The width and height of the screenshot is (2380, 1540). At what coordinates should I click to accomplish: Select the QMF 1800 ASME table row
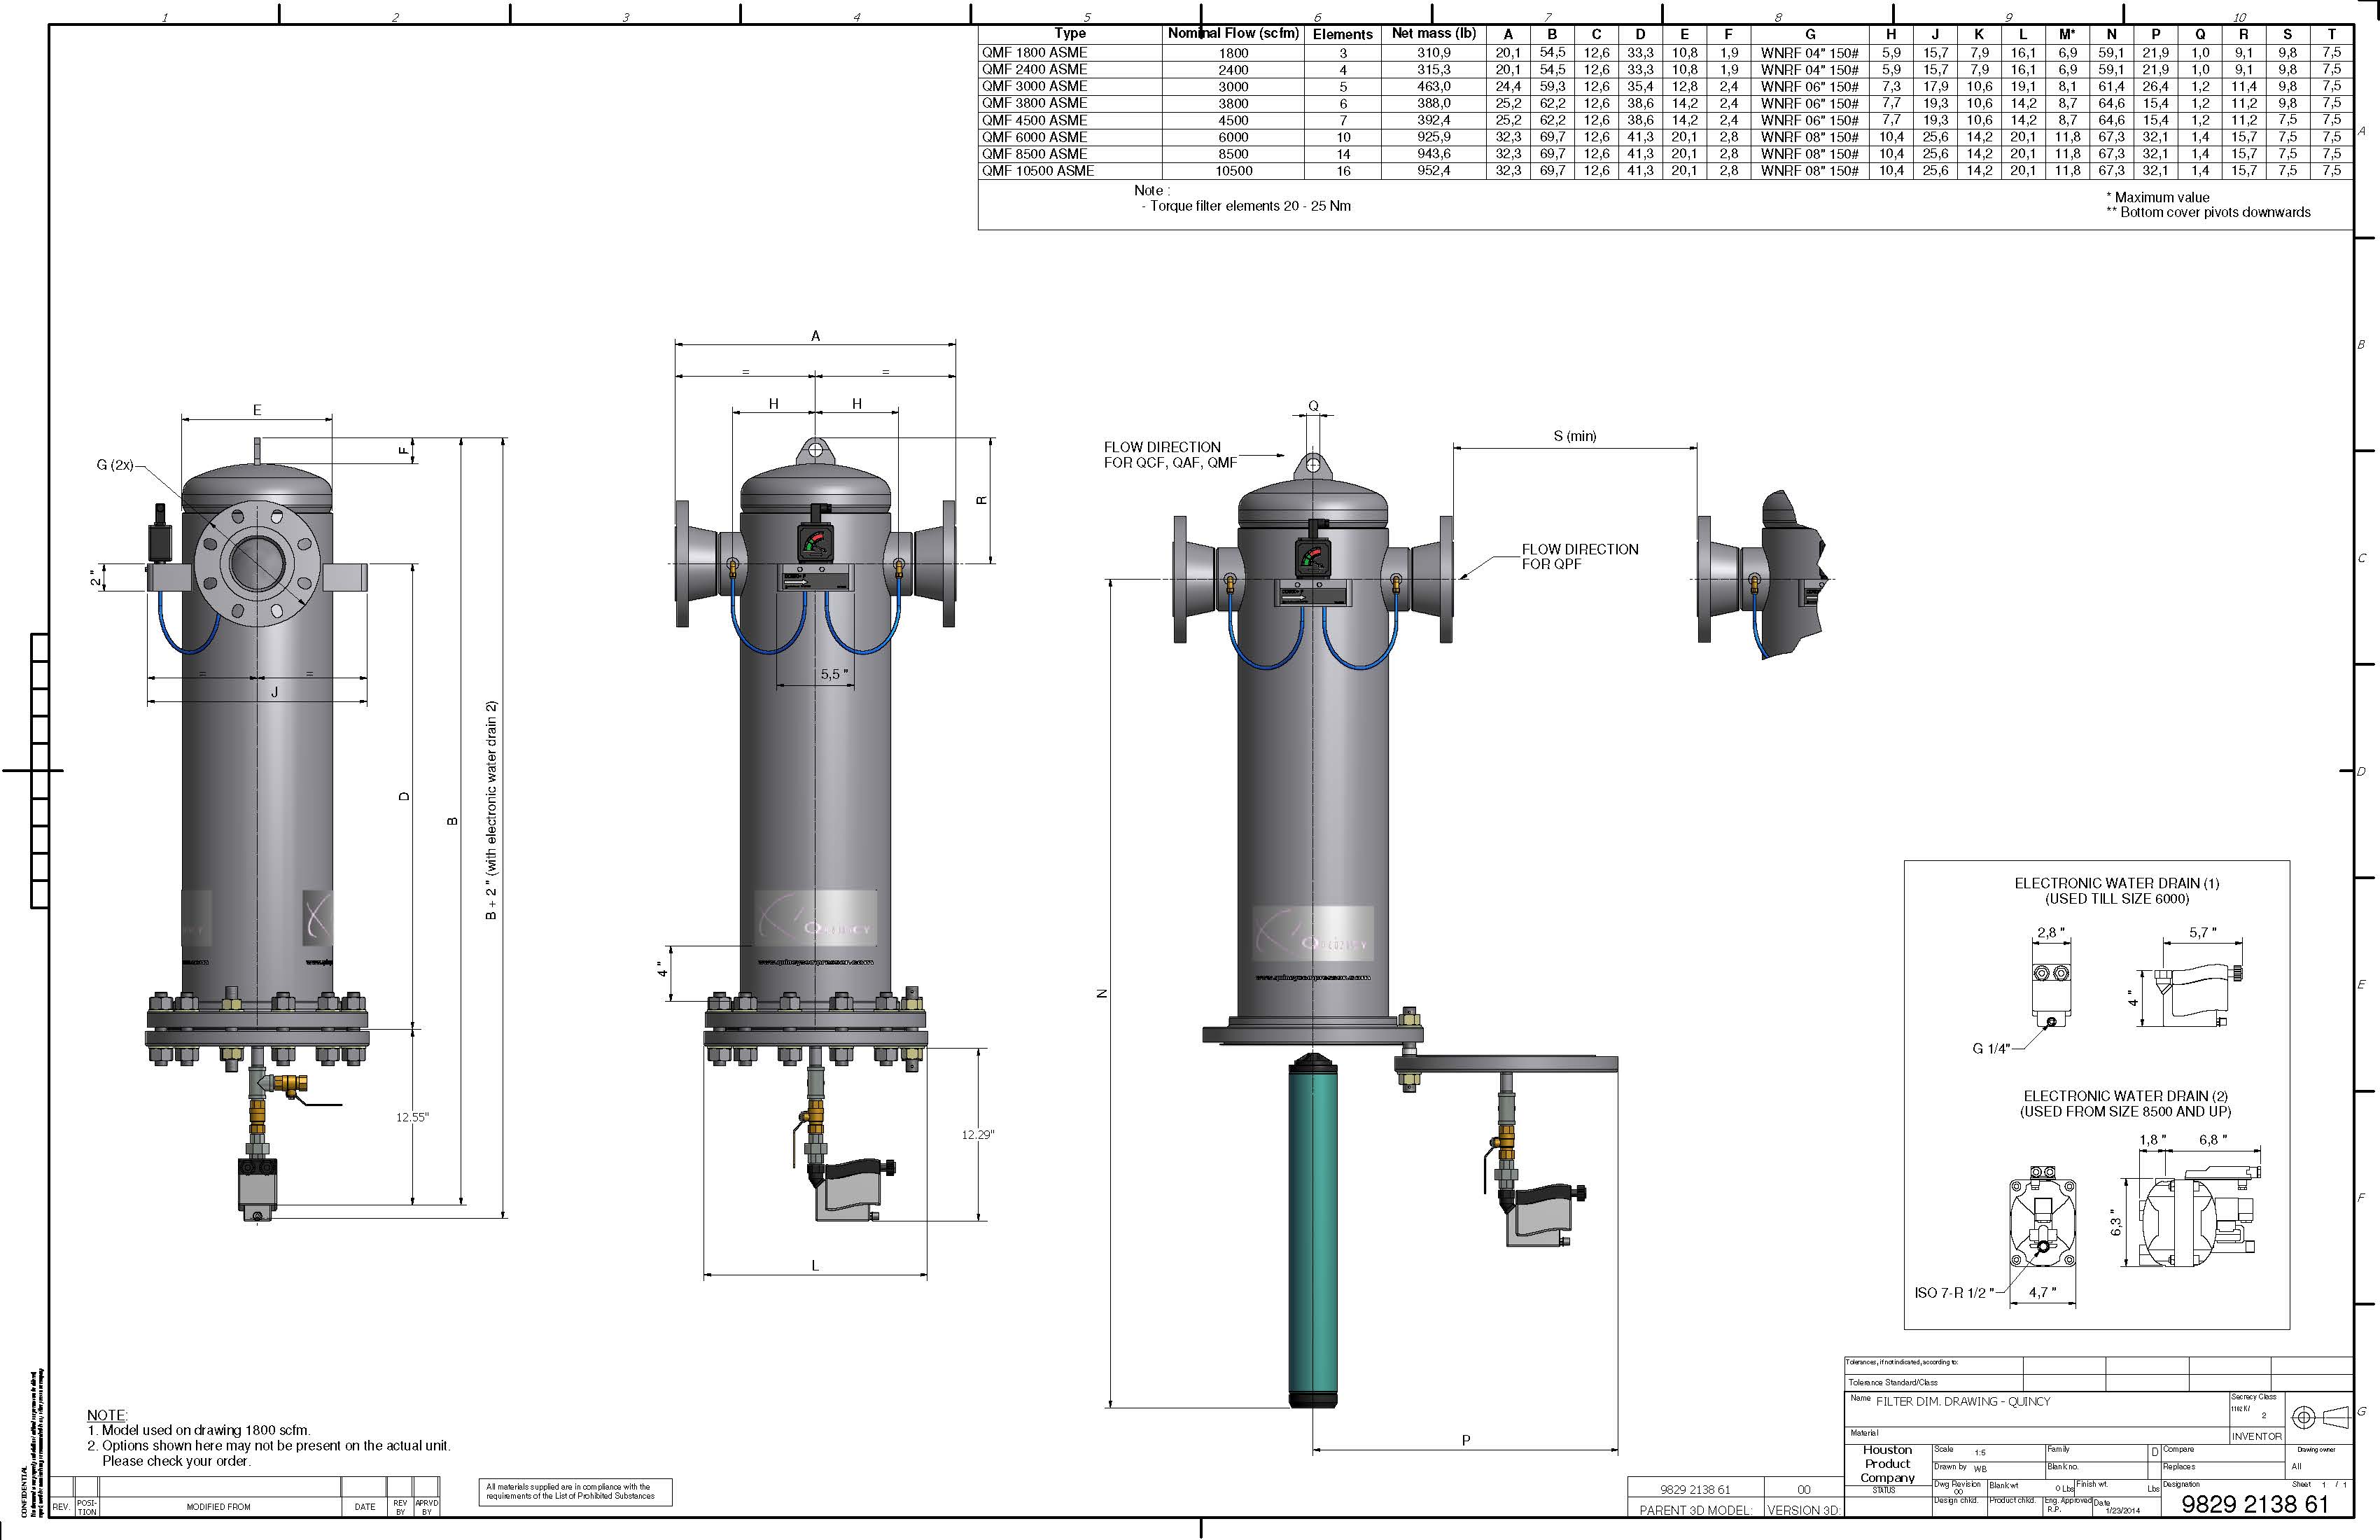[x=1034, y=53]
